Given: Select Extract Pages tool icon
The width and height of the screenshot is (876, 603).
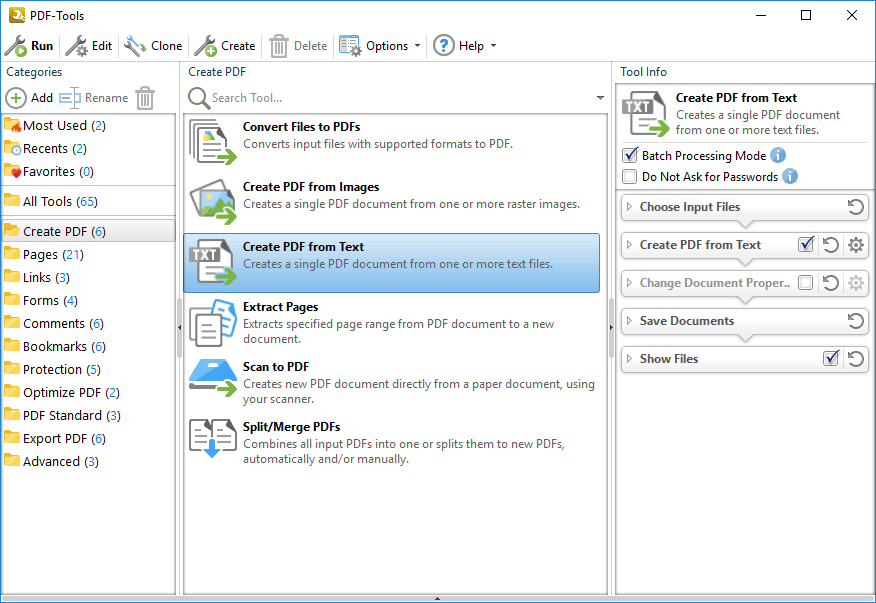Looking at the screenshot, I should pyautogui.click(x=212, y=322).
